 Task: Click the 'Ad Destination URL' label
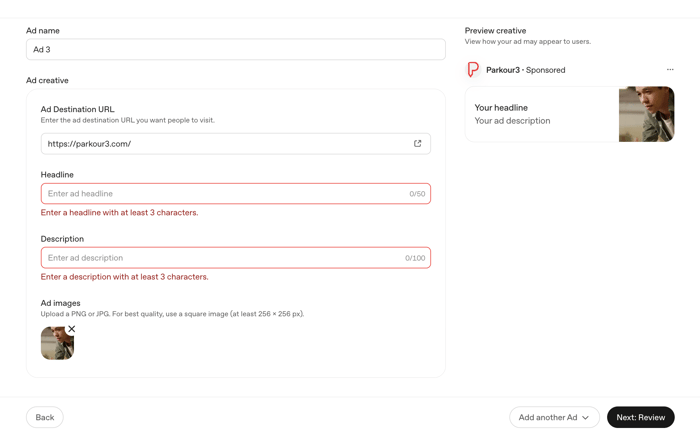(77, 109)
